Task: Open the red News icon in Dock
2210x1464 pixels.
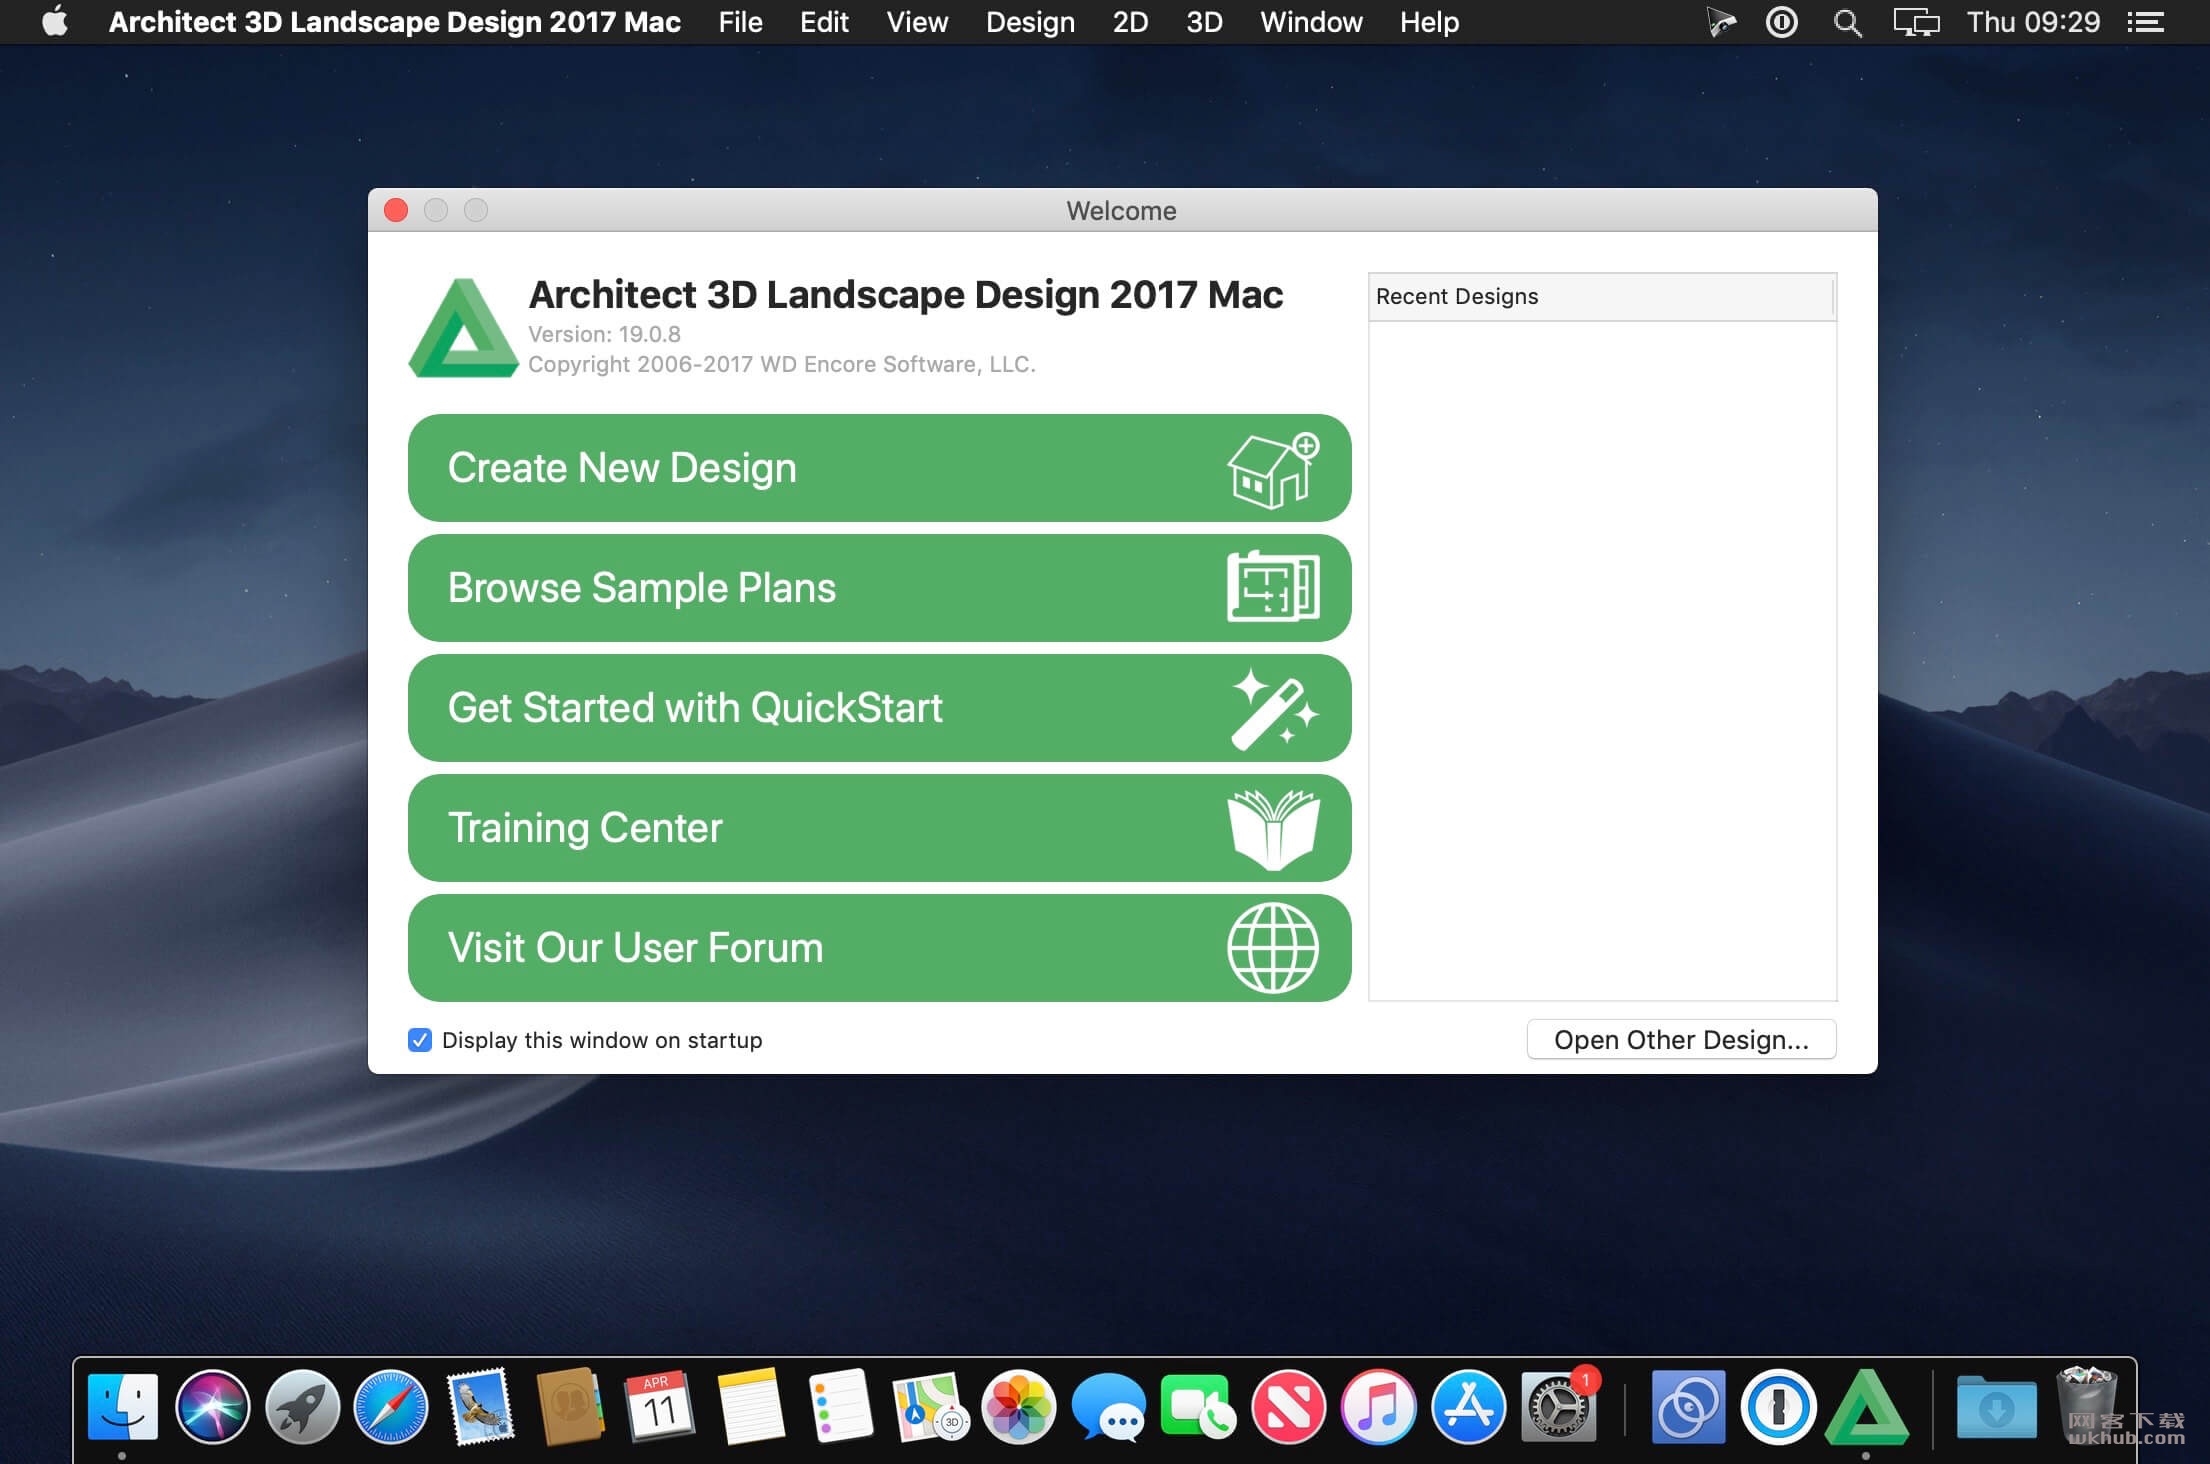Action: 1288,1407
